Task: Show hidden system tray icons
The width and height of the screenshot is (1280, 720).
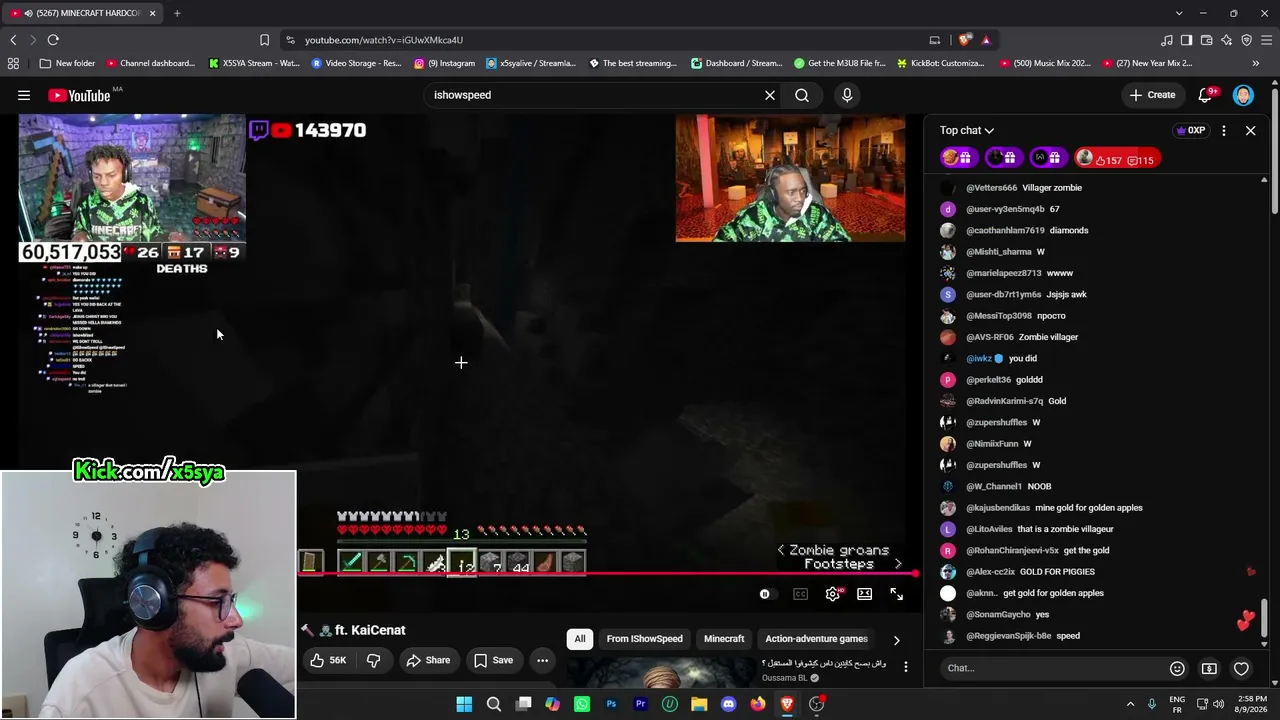Action: pyautogui.click(x=1130, y=704)
